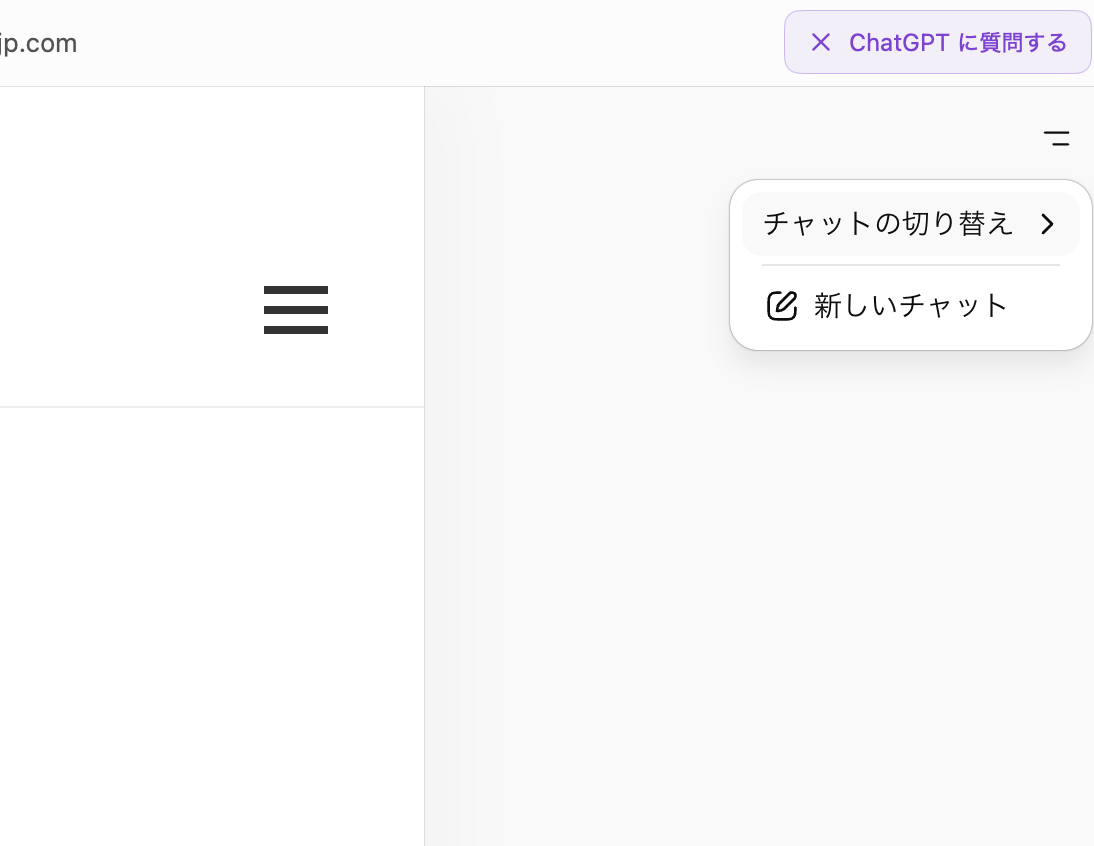Open the website's hamburger menu icon

pos(295,310)
